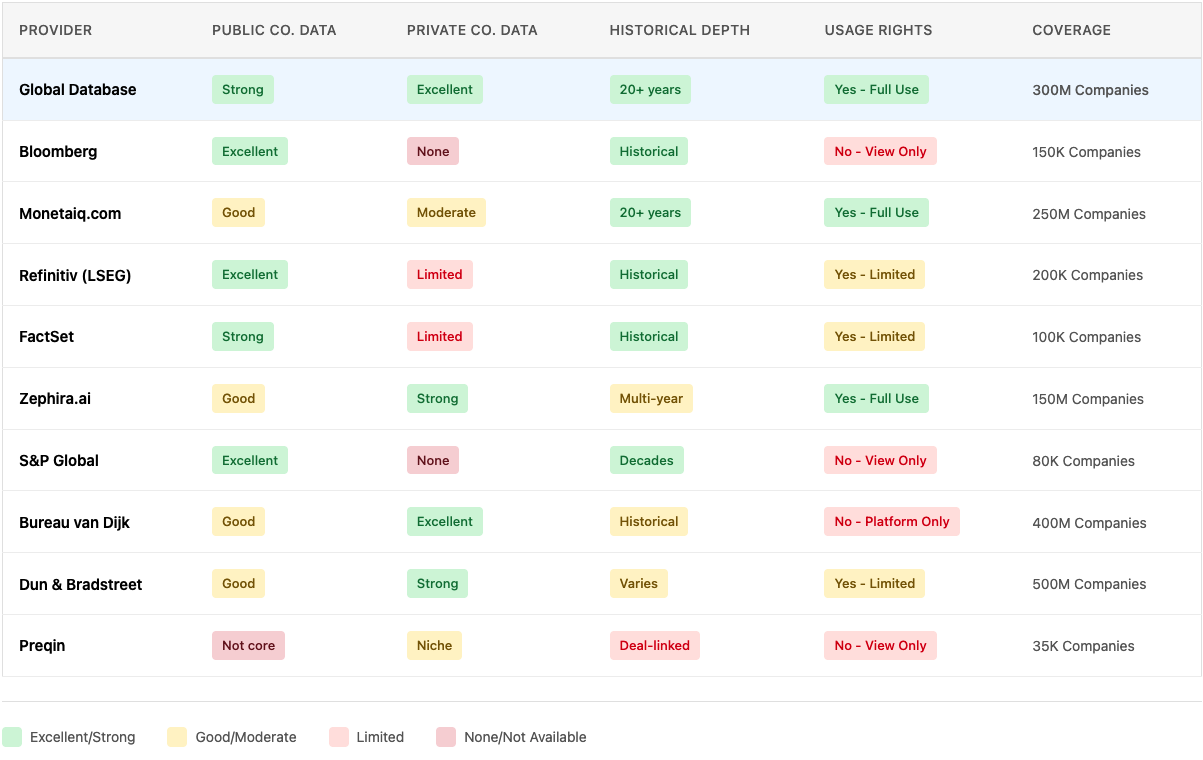Click Dun & Bradstreet's 'Varies' badge

tap(638, 584)
